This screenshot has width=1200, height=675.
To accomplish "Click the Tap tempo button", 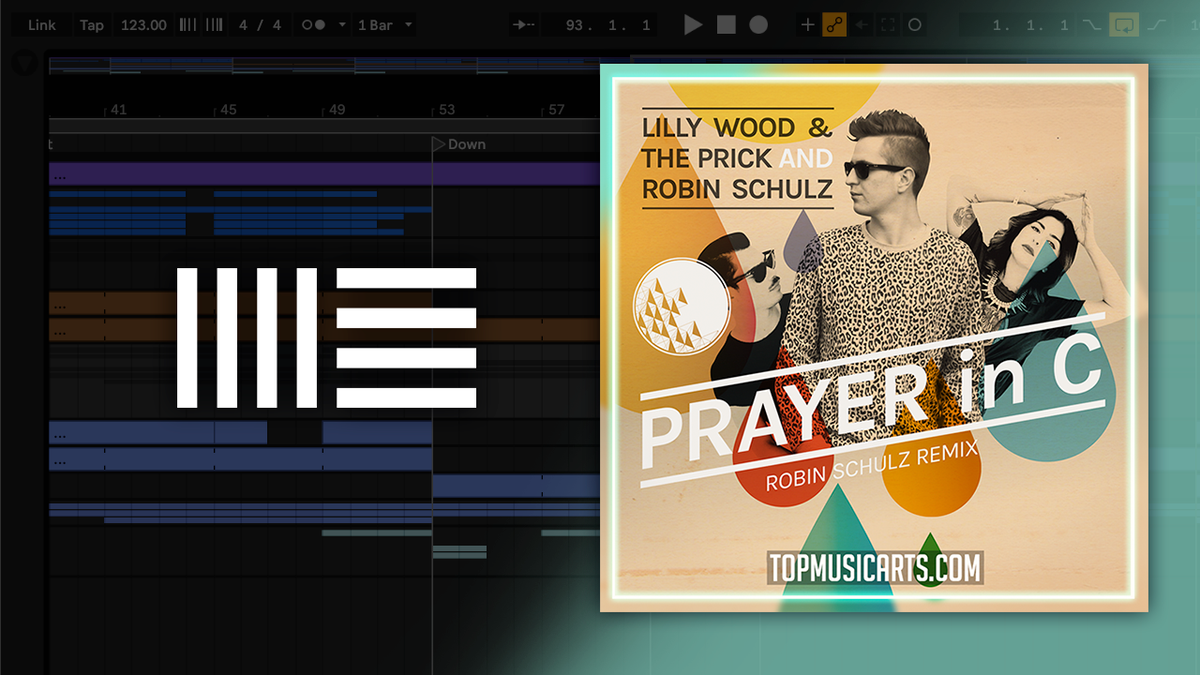I will point(91,25).
